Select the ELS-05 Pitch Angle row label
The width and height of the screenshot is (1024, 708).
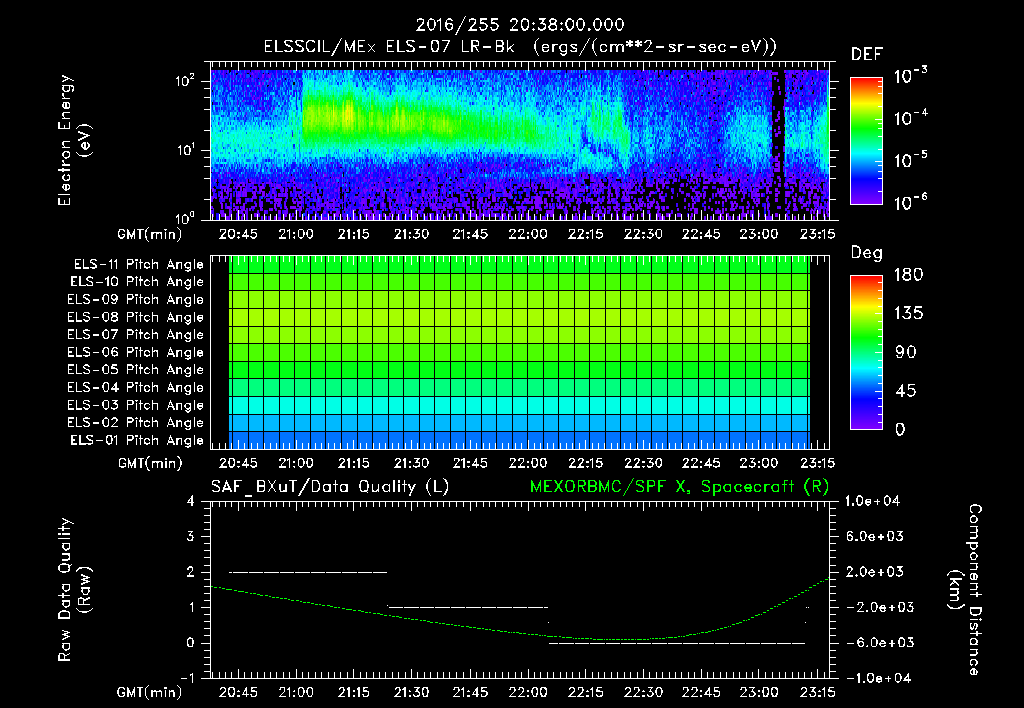click(x=136, y=370)
